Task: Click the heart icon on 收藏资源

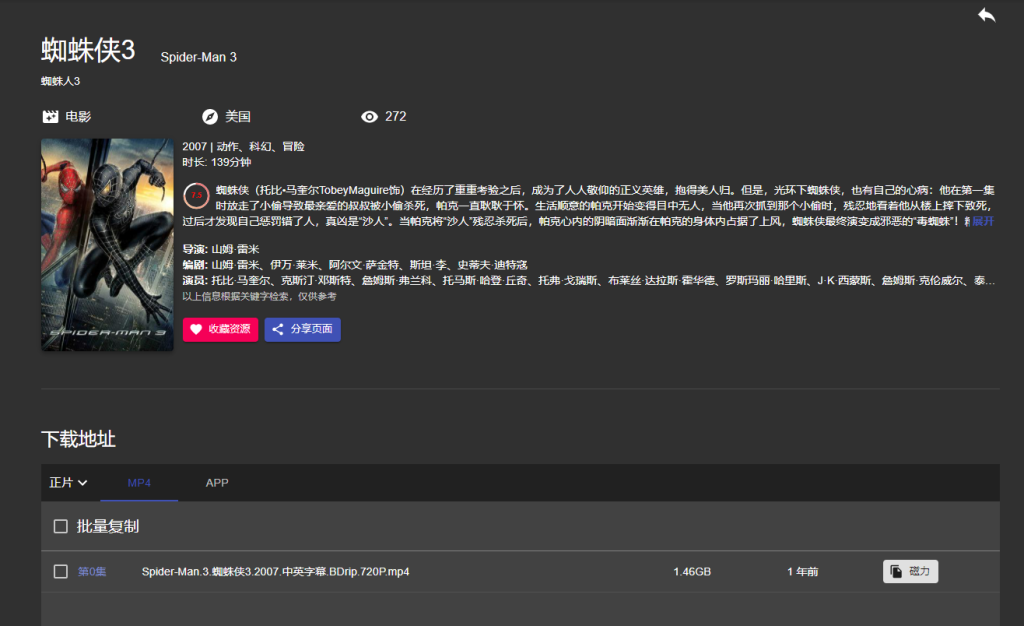Action: coord(196,329)
